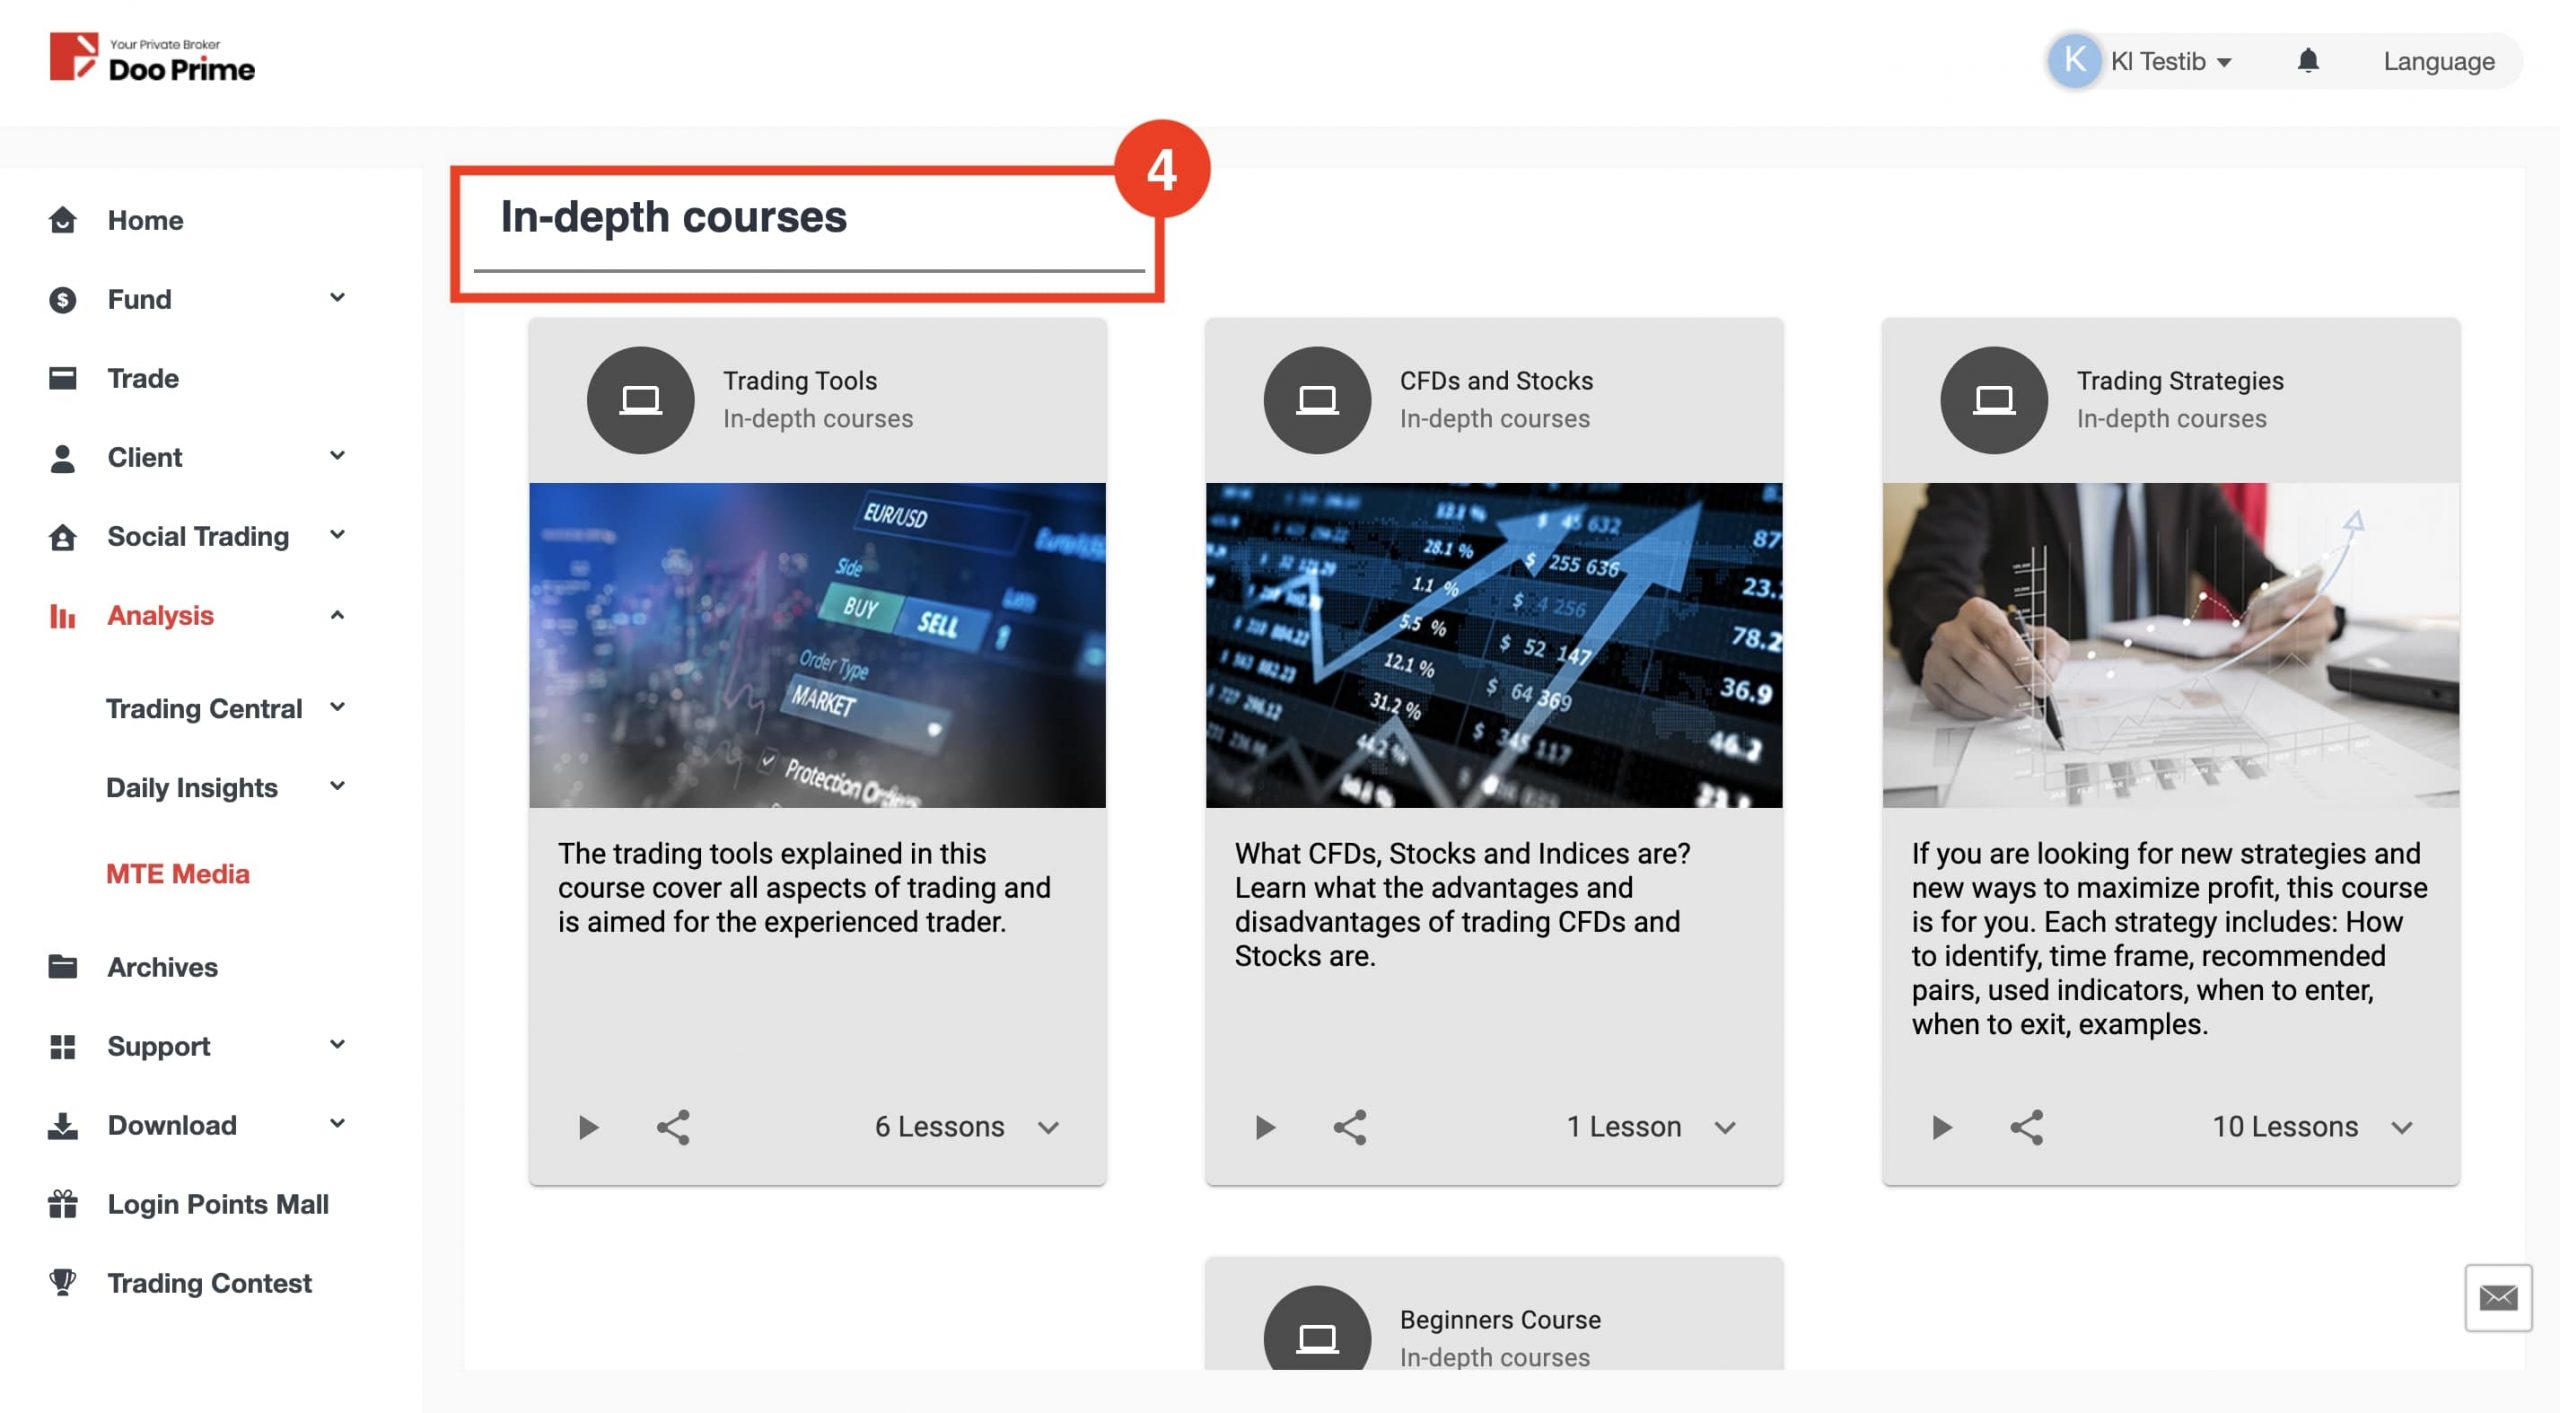Image resolution: width=2560 pixels, height=1413 pixels.
Task: Open the CFDs and Stocks thumbnail
Action: pos(1494,645)
